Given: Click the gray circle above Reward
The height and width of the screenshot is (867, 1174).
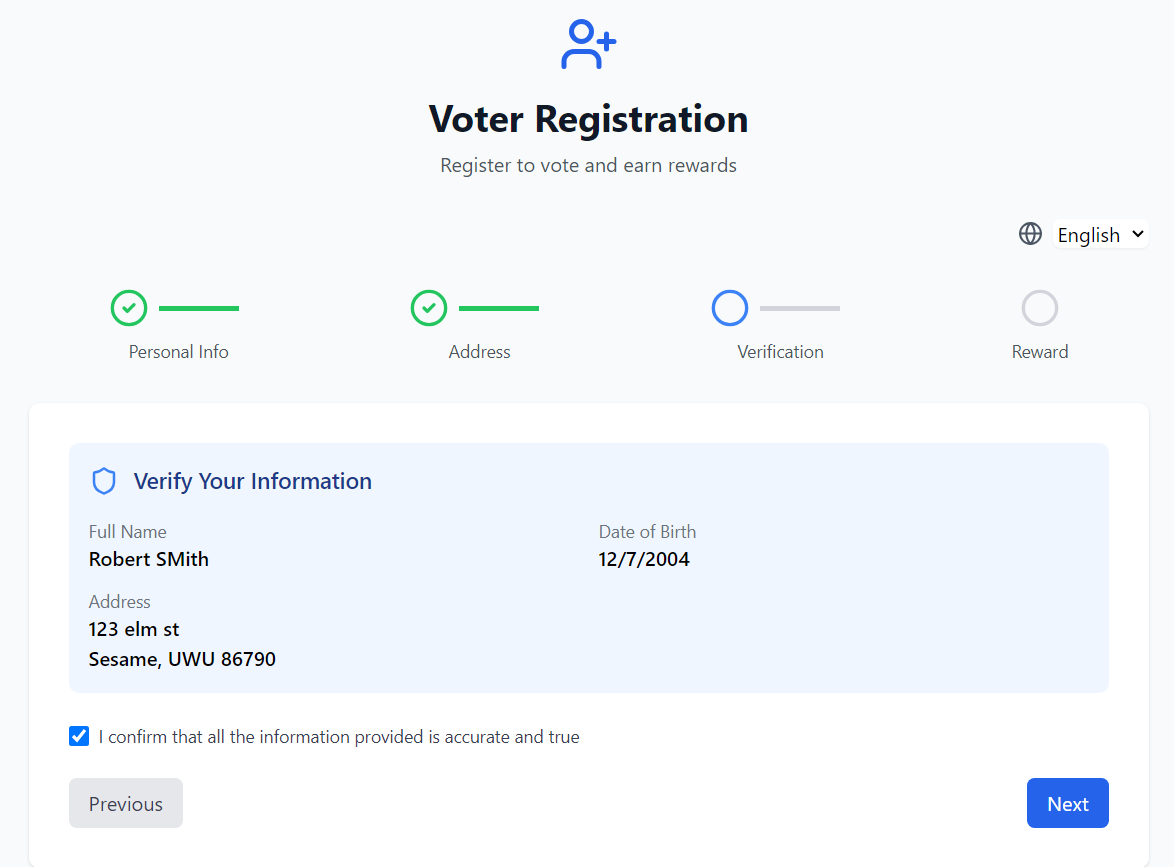Looking at the screenshot, I should [x=1040, y=307].
